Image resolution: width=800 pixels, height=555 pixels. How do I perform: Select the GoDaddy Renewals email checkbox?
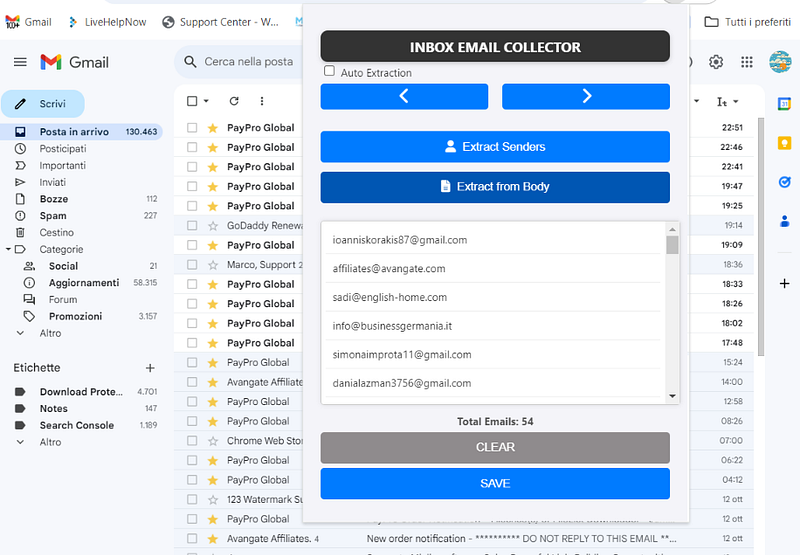(x=192, y=225)
